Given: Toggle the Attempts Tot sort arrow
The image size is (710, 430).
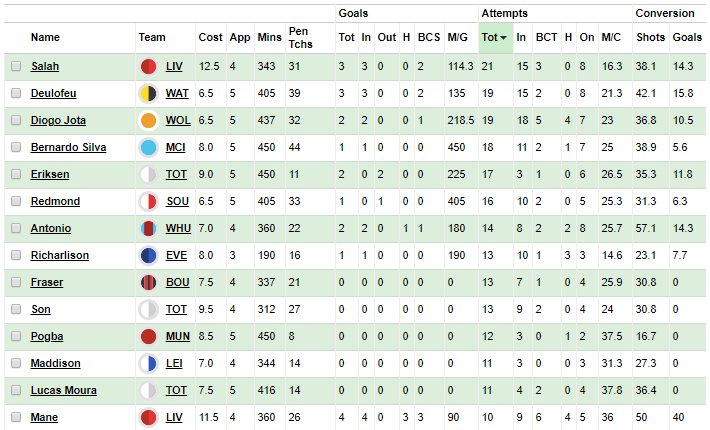Looking at the screenshot, I should click(504, 38).
